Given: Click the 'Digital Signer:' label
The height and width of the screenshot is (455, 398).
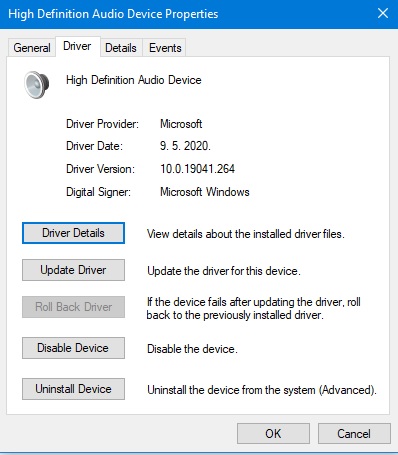Looking at the screenshot, I should tap(98, 192).
